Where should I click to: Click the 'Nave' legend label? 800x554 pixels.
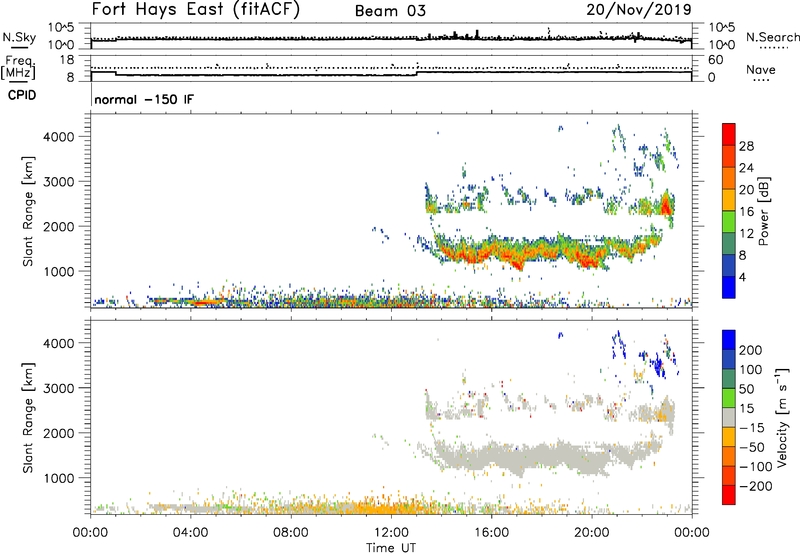click(x=761, y=69)
